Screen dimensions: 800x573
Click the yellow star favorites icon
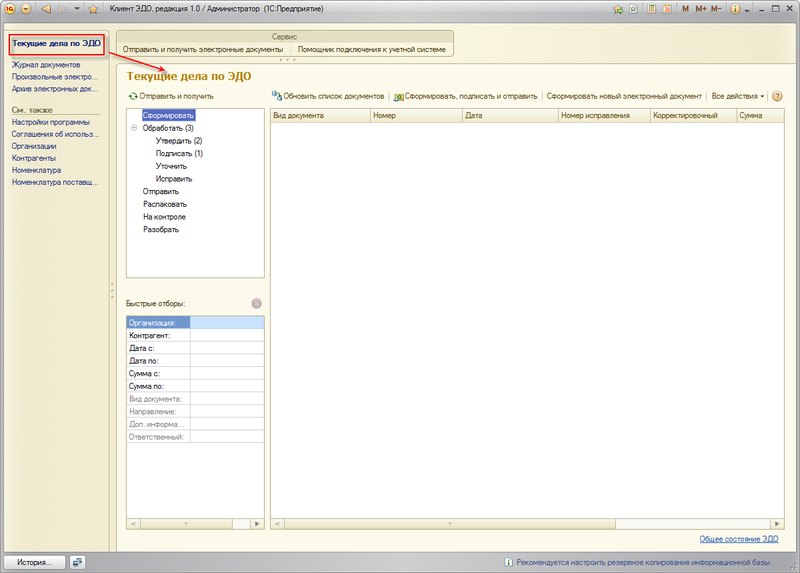pos(93,8)
